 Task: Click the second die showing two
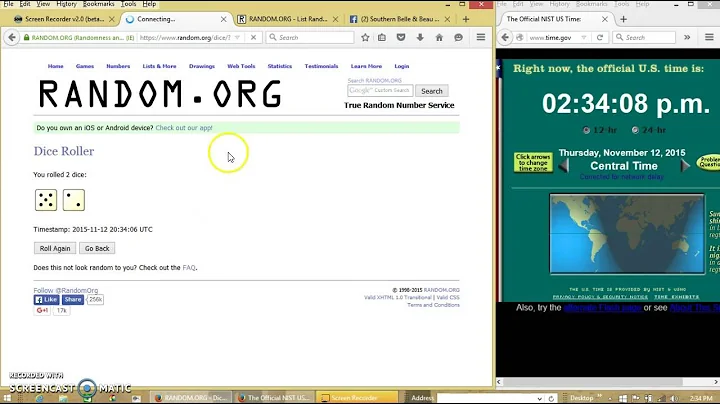(74, 200)
